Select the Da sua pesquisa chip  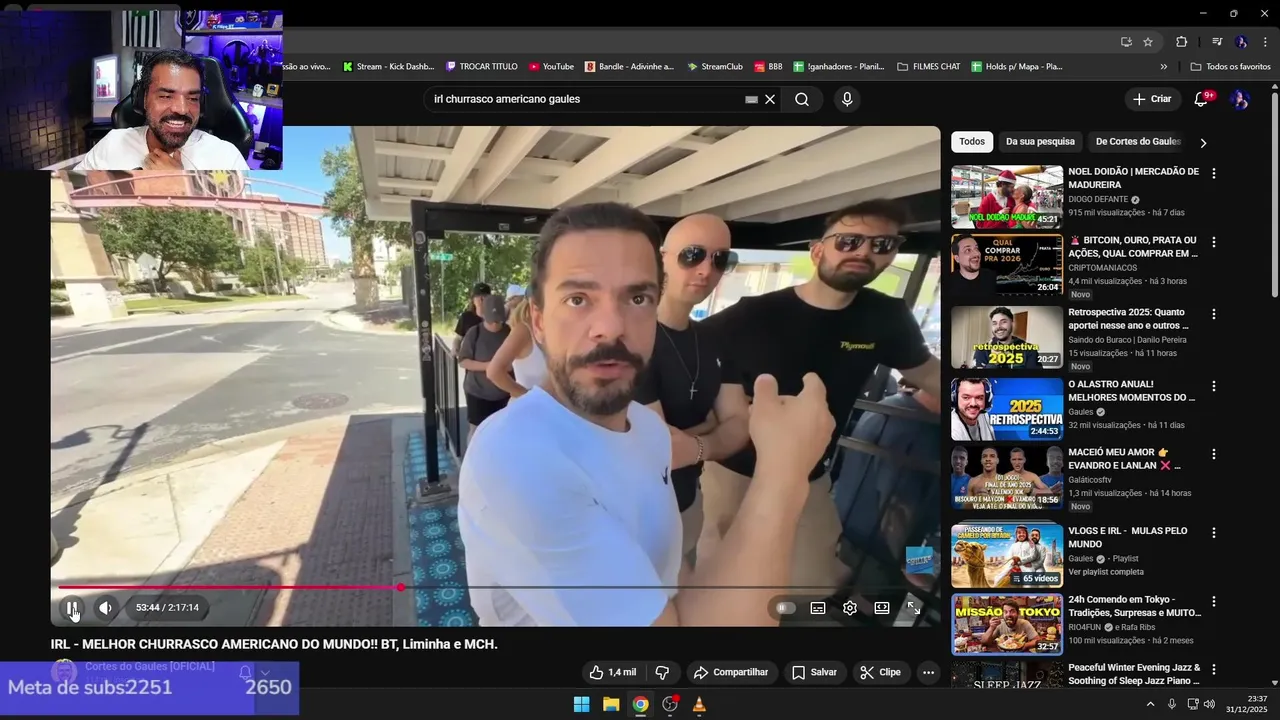point(1040,141)
